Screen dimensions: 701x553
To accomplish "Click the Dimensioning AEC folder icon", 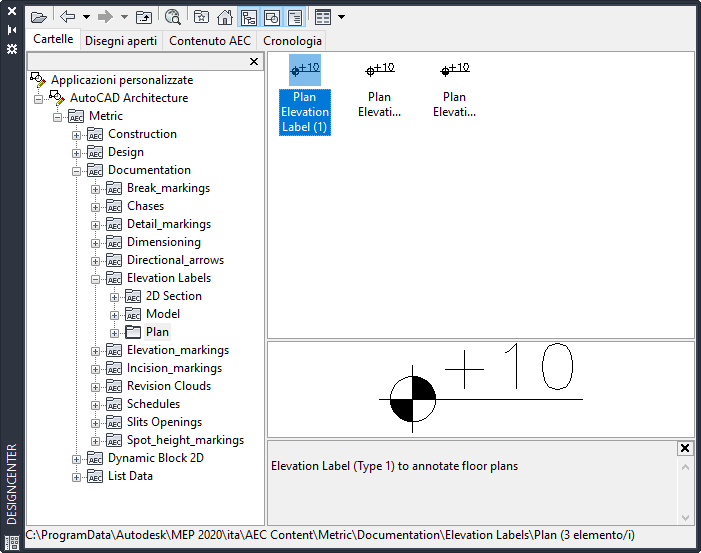I will 114,242.
